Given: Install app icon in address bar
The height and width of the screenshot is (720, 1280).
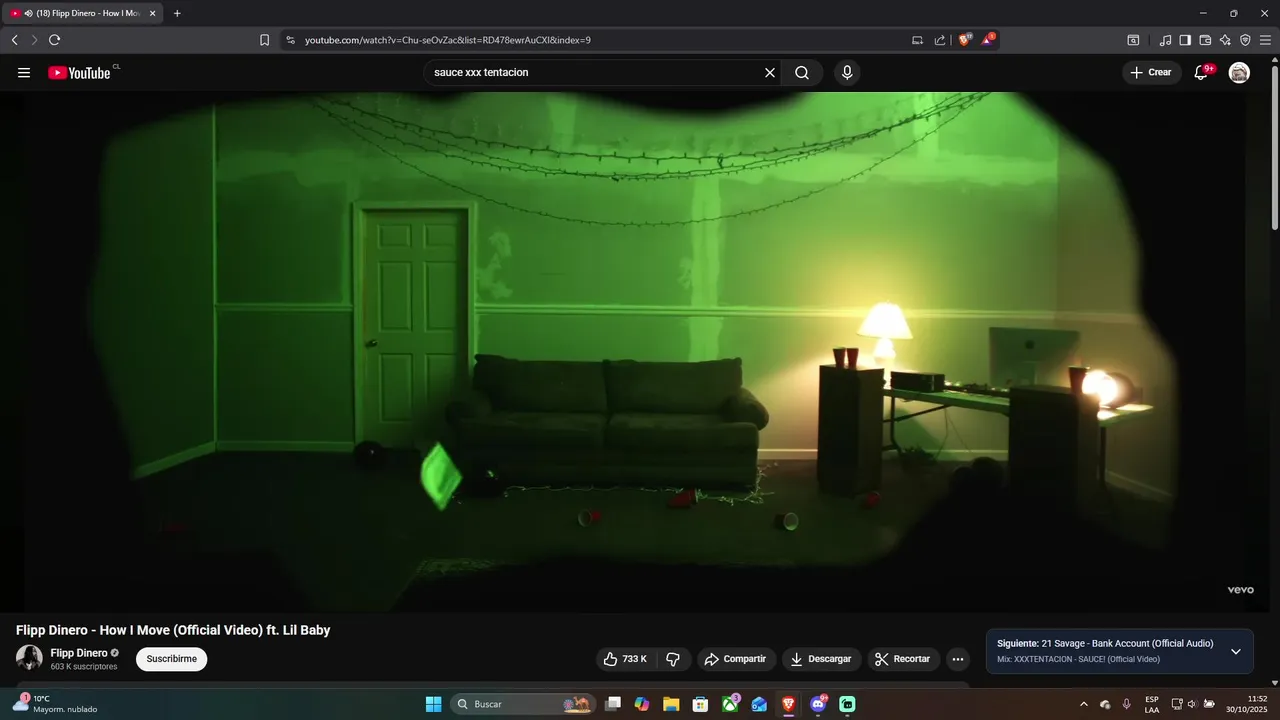Looking at the screenshot, I should tap(917, 40).
